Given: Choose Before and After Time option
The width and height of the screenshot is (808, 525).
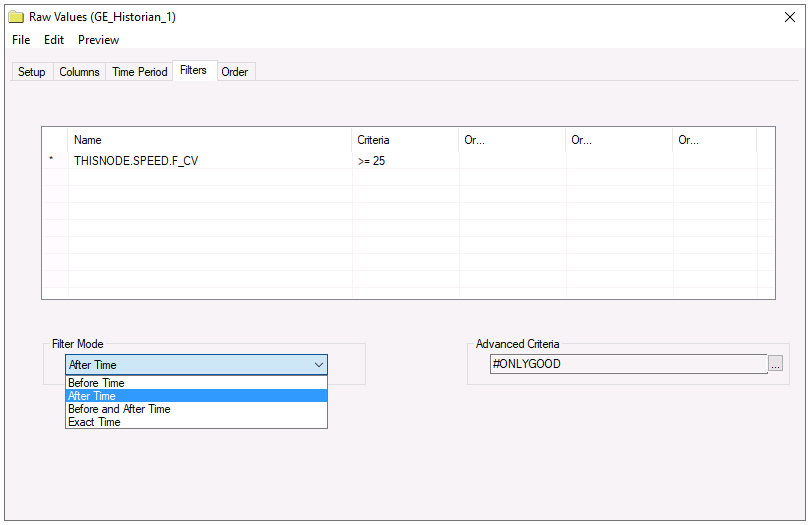Looking at the screenshot, I should 196,409.
